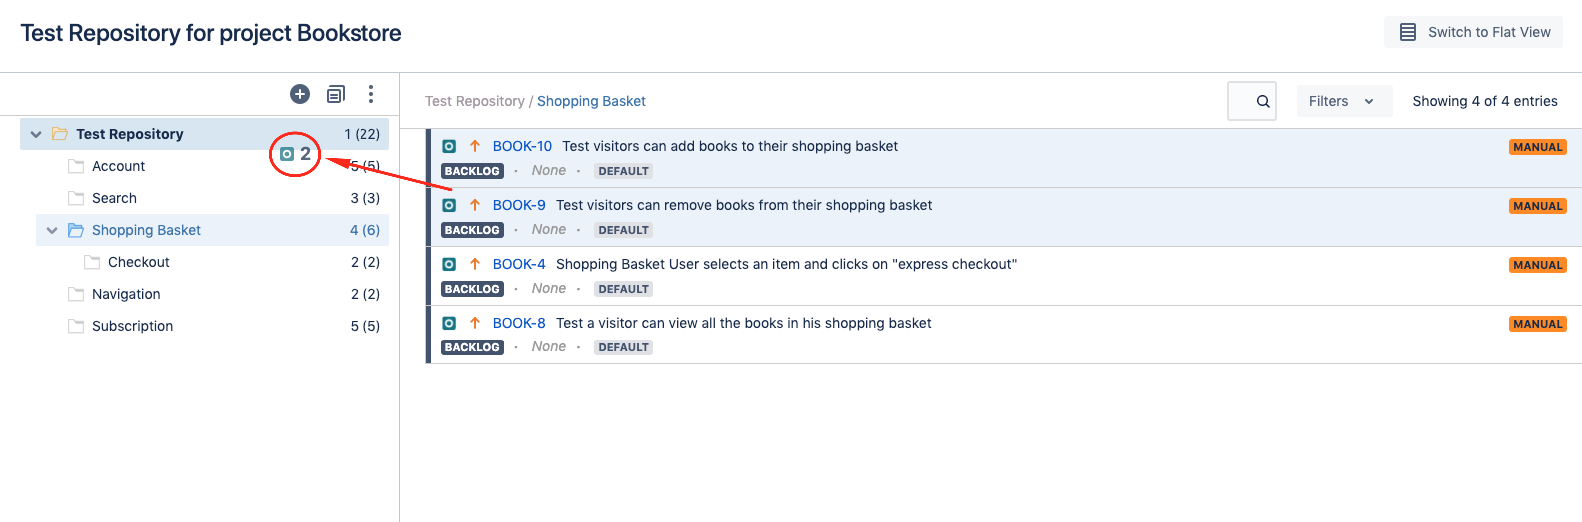
Task: Click the Switch to Flat View list icon
Action: point(1408,32)
